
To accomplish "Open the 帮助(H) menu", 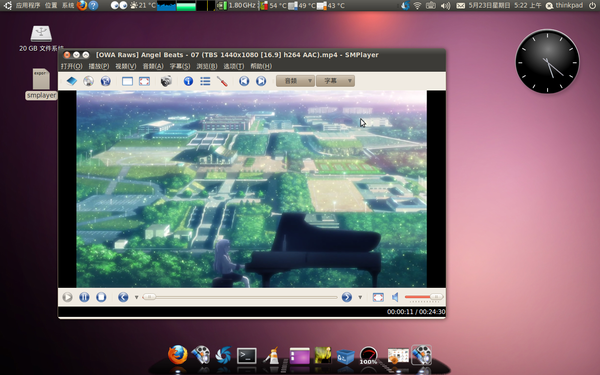I will pos(261,66).
